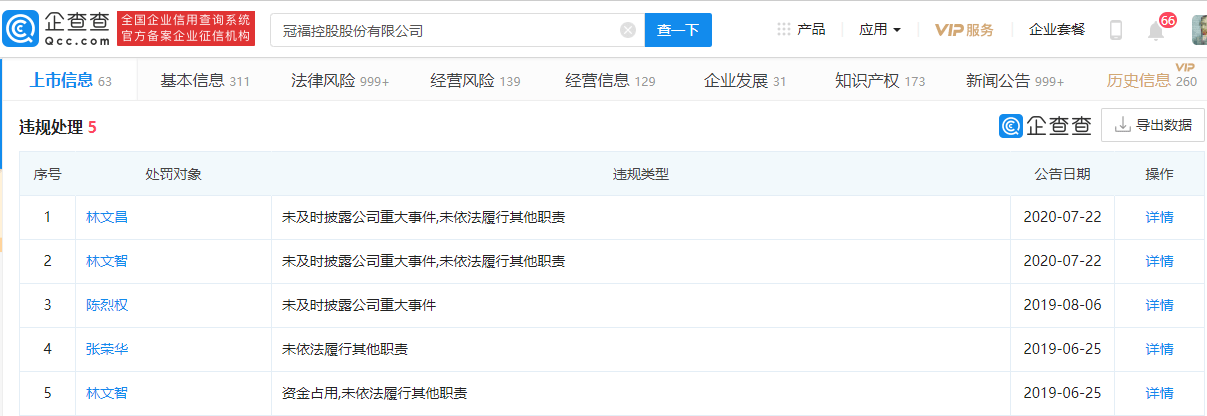Open the 经营风险 tab
The image size is (1207, 416).
(x=475, y=81)
